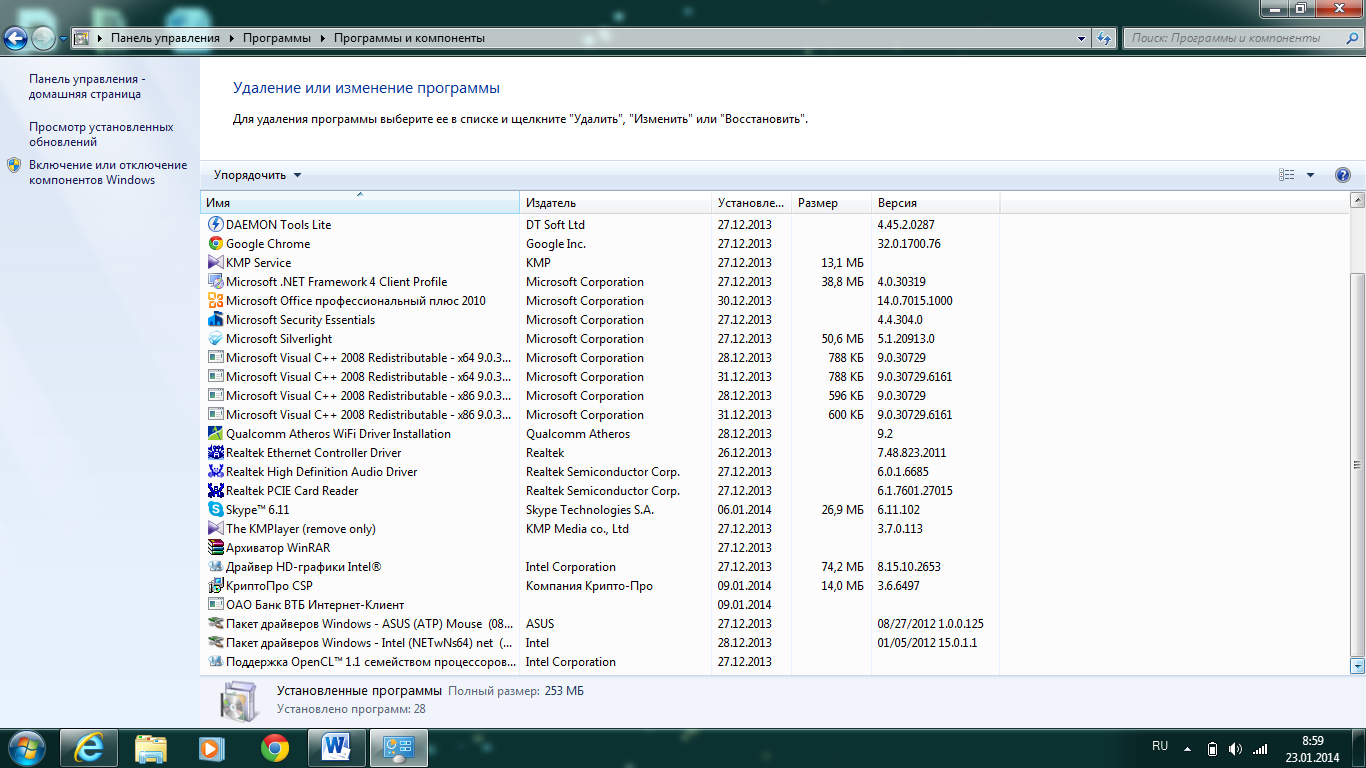Select Пакет драйверов Windows - ASUS (ATP) Mouse

(x=600, y=624)
